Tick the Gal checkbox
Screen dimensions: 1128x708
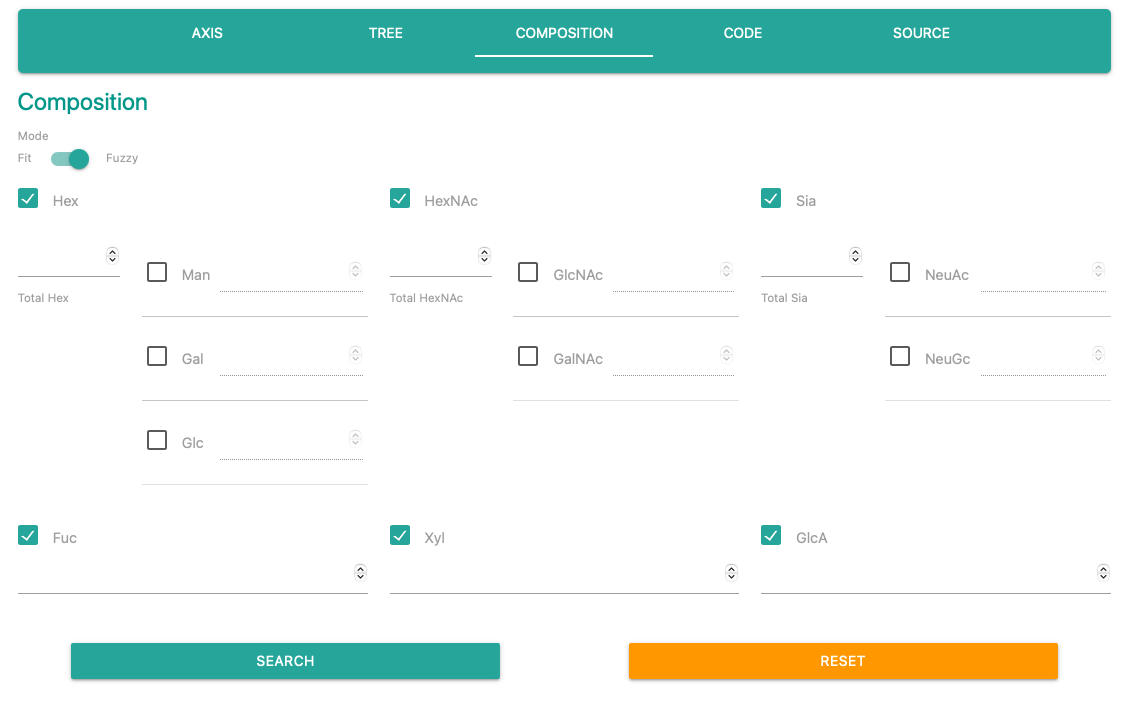point(157,356)
